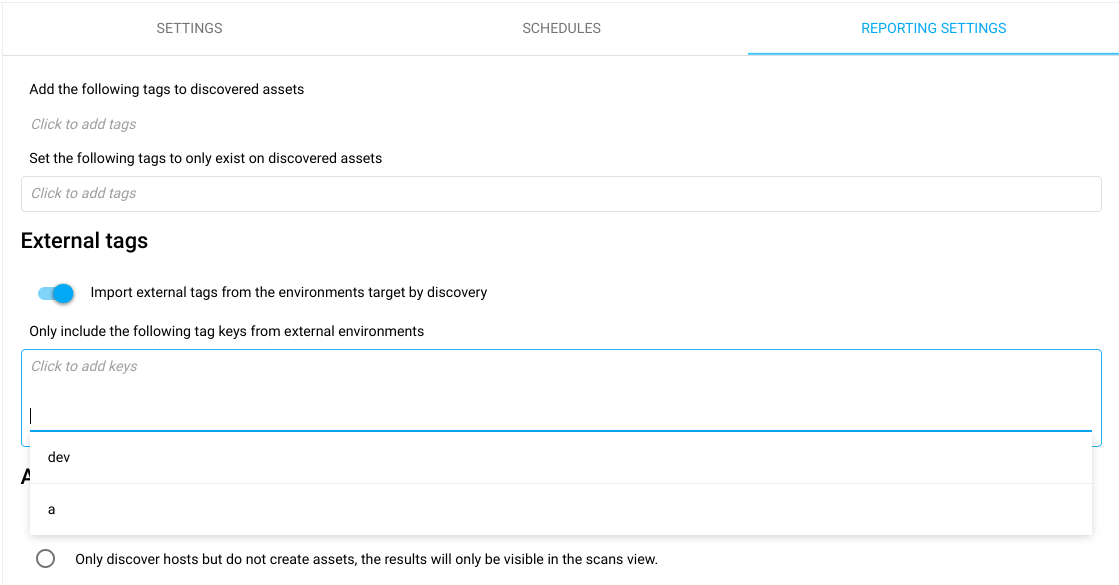
Task: Select radio option to only discover hosts
Action: [x=43, y=559]
